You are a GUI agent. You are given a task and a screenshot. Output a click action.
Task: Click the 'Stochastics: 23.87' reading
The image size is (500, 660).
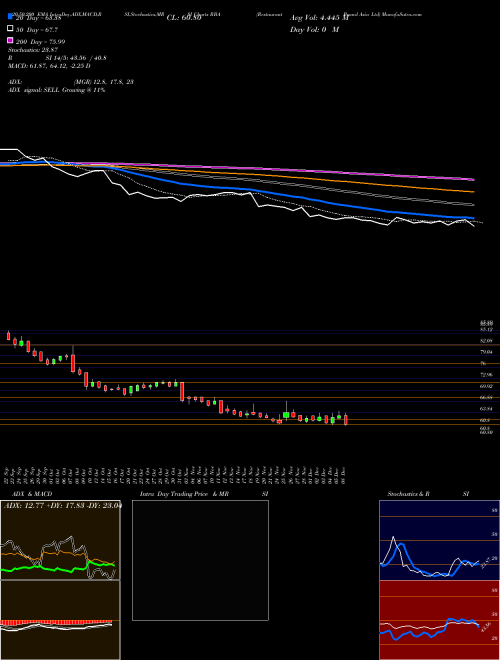point(35,50)
